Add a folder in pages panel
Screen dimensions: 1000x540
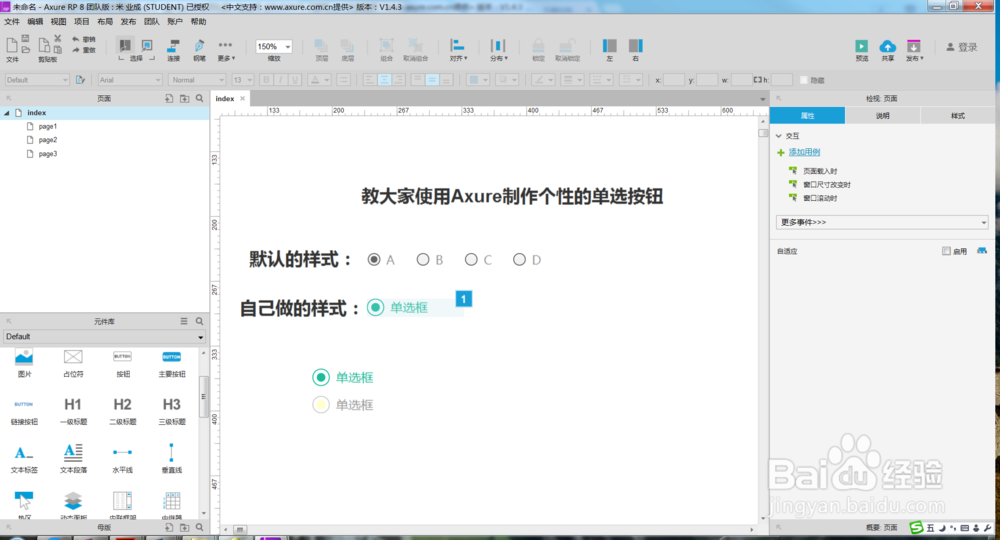tap(184, 98)
